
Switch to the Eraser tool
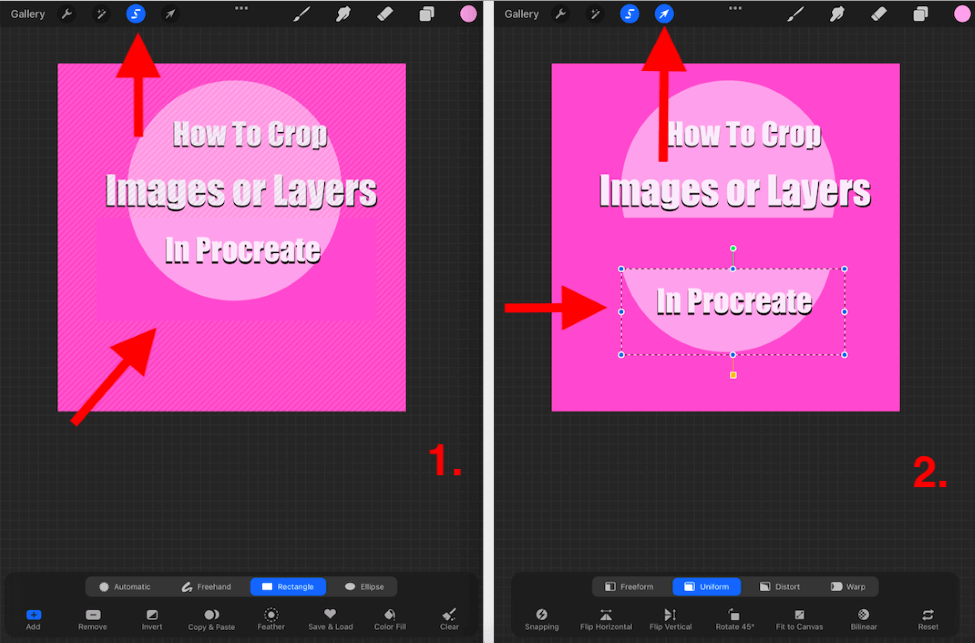tap(382, 14)
